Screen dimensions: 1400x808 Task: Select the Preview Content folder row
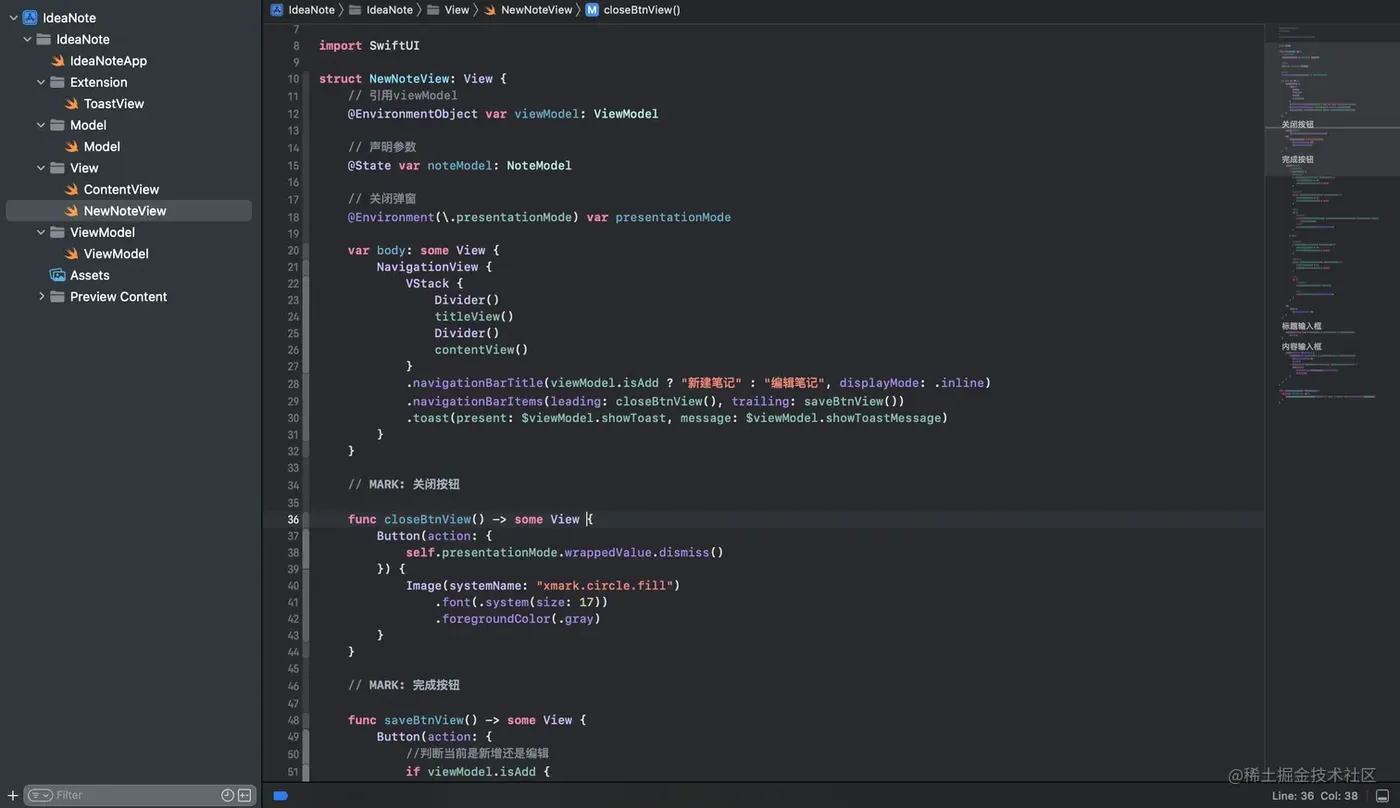[118, 297]
